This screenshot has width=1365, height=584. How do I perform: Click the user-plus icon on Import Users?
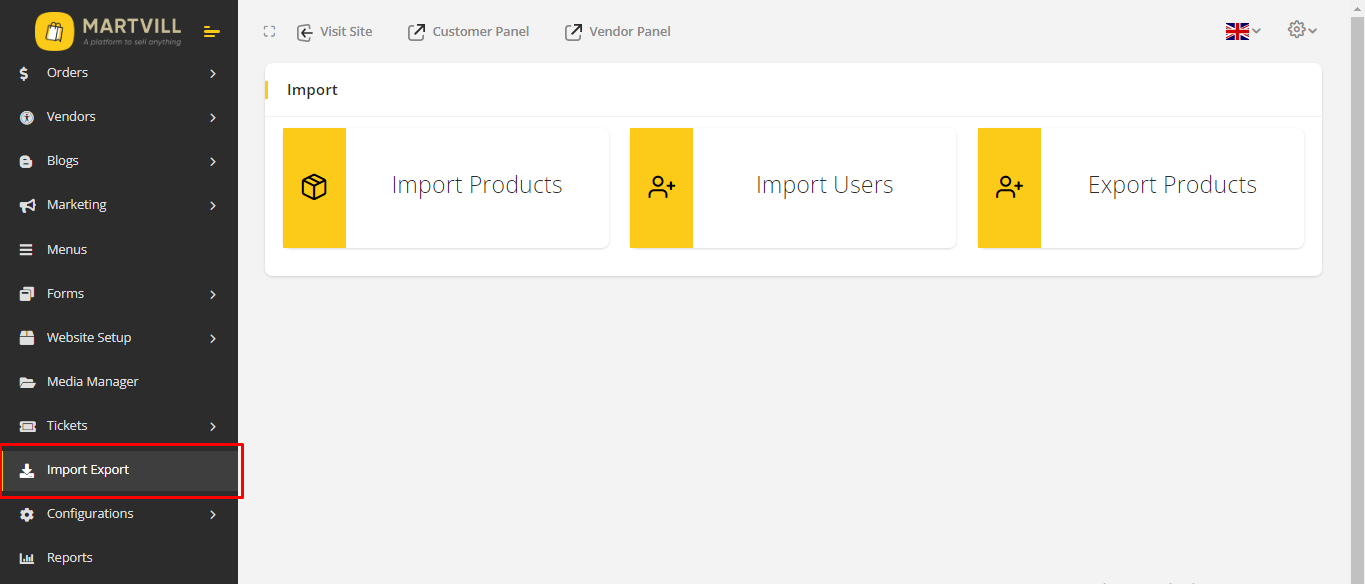(661, 187)
